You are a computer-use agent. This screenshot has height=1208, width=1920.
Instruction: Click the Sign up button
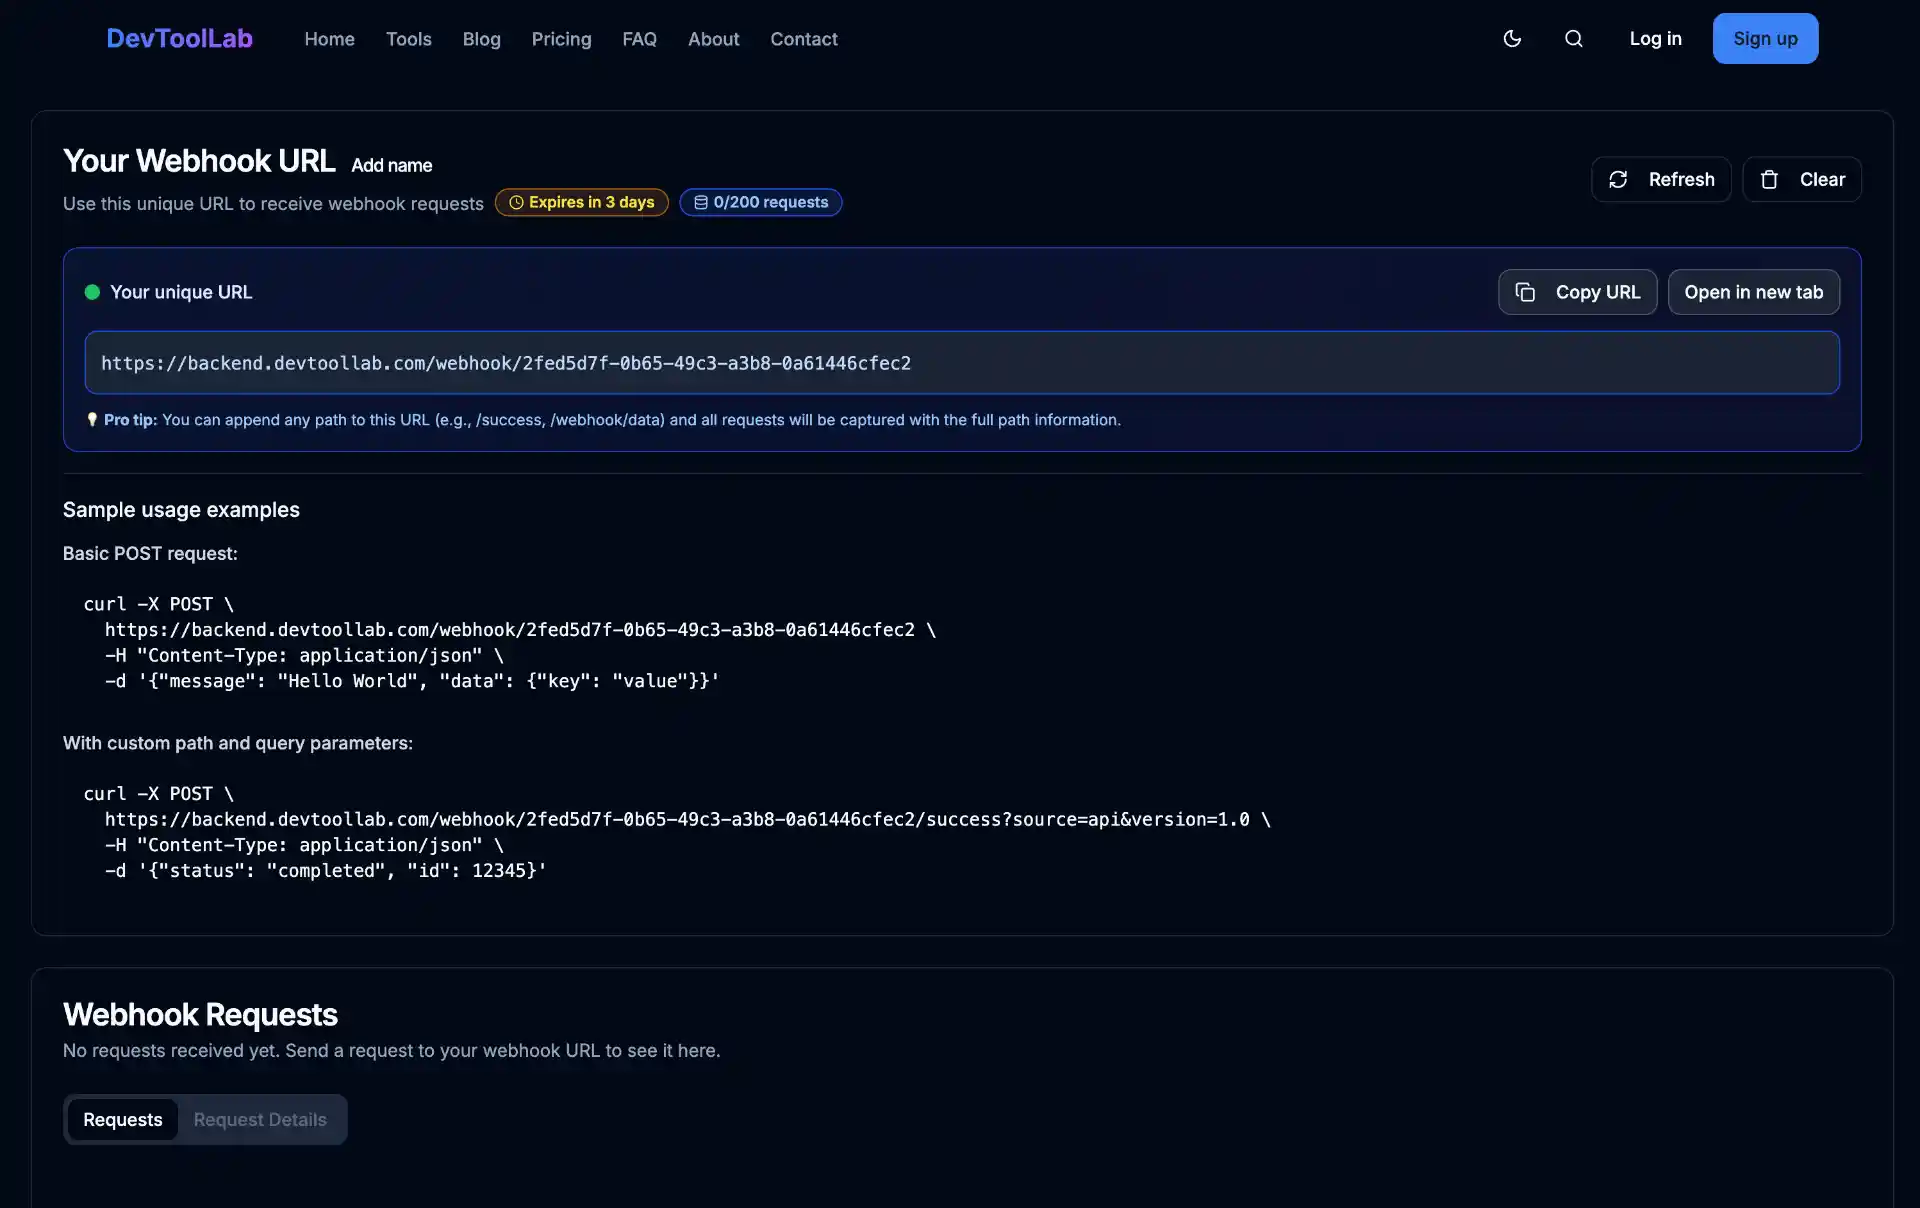1765,38
